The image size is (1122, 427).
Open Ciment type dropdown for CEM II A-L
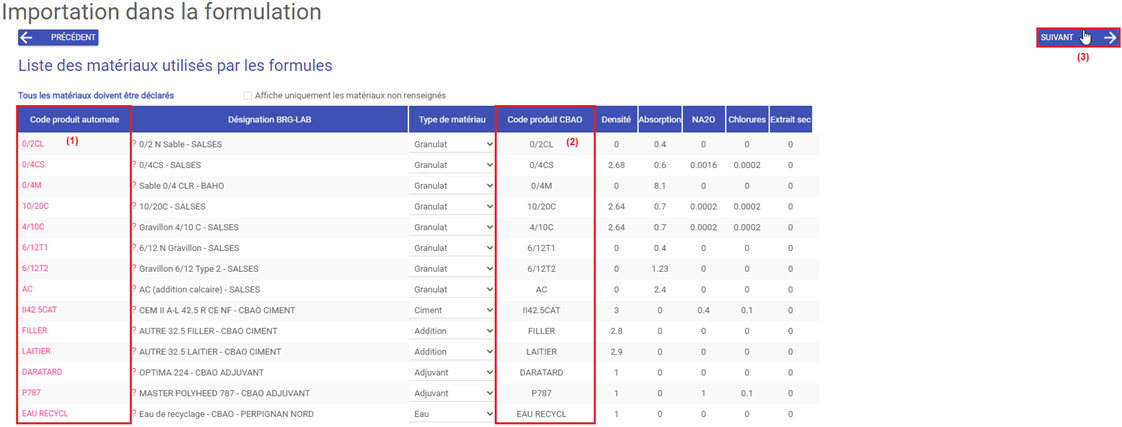pos(452,310)
